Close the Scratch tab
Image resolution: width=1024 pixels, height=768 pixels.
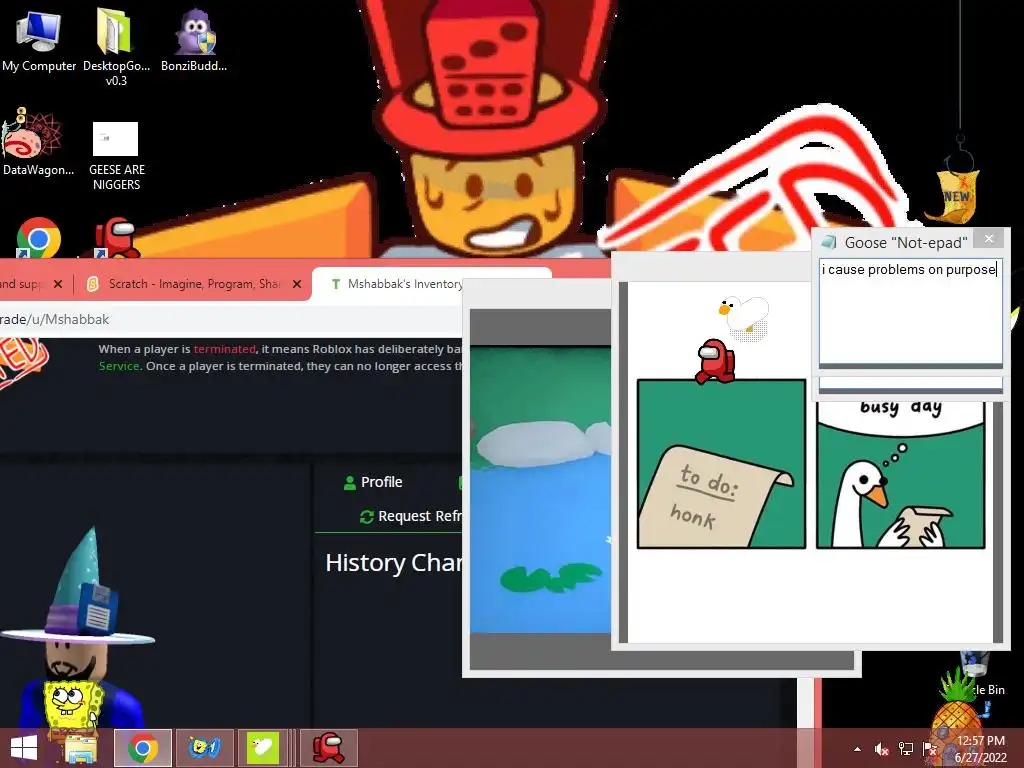click(297, 284)
